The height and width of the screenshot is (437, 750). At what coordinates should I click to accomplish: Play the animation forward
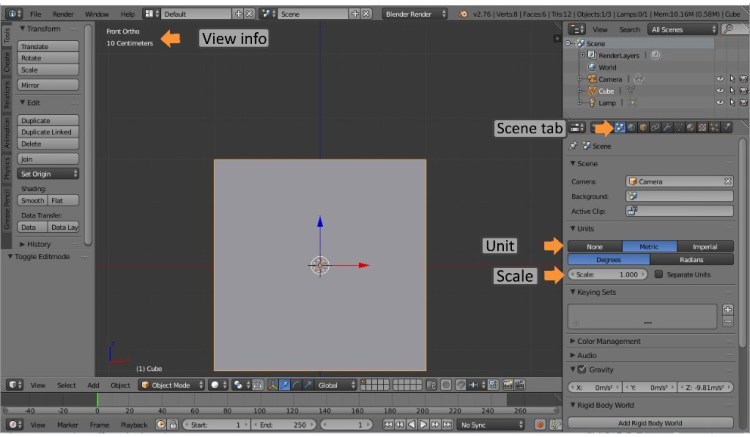[423, 425]
